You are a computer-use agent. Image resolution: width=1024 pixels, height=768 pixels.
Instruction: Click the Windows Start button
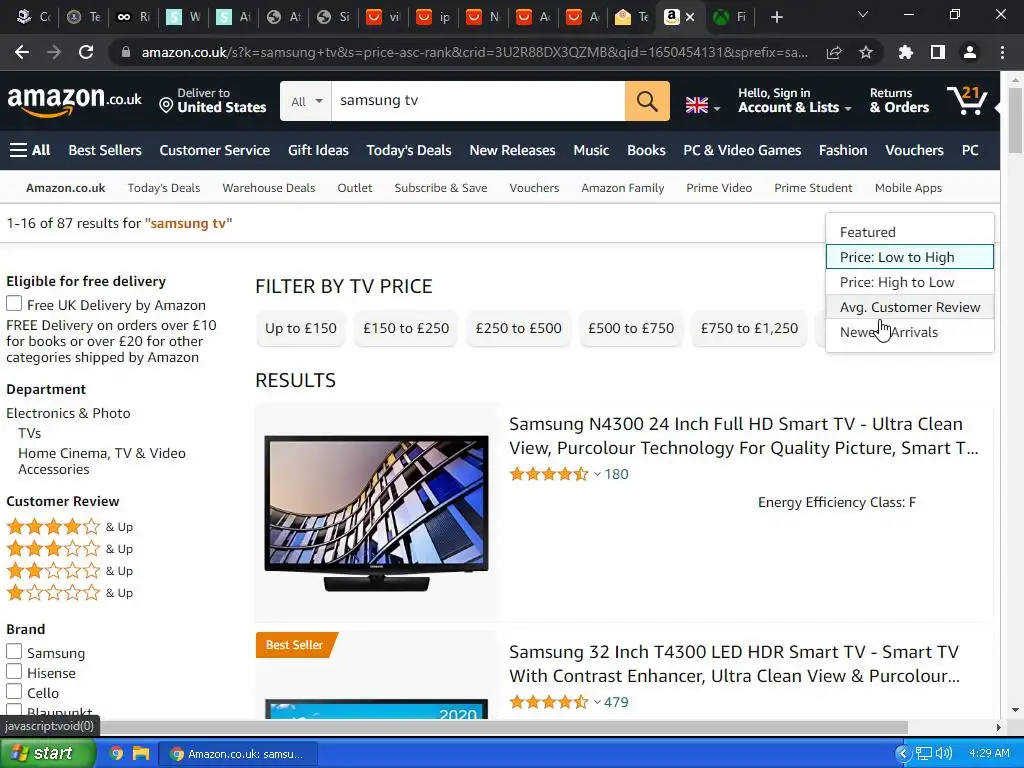click(x=47, y=754)
